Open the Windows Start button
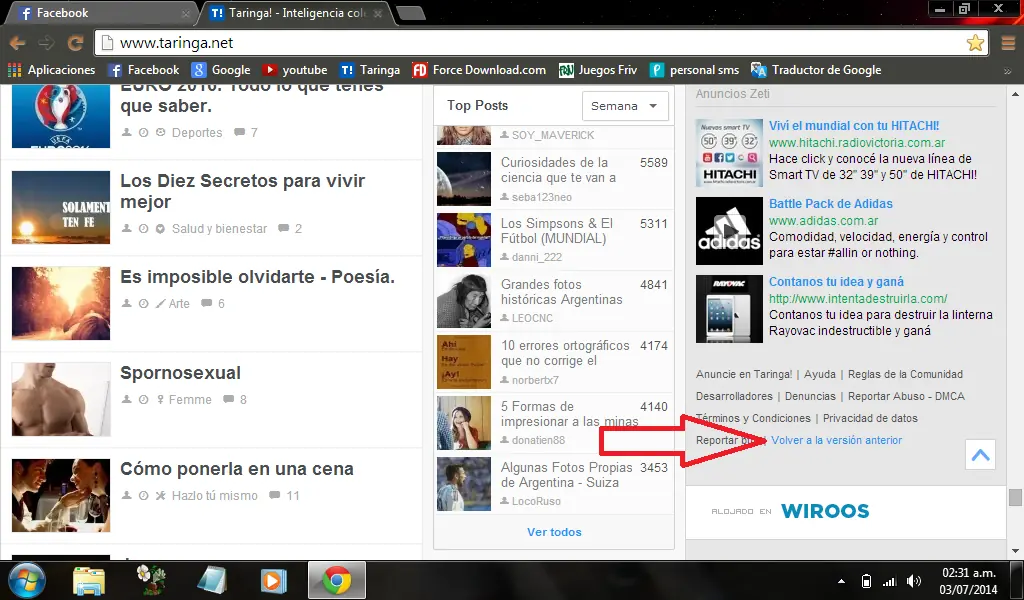This screenshot has width=1024, height=600. coord(27,580)
